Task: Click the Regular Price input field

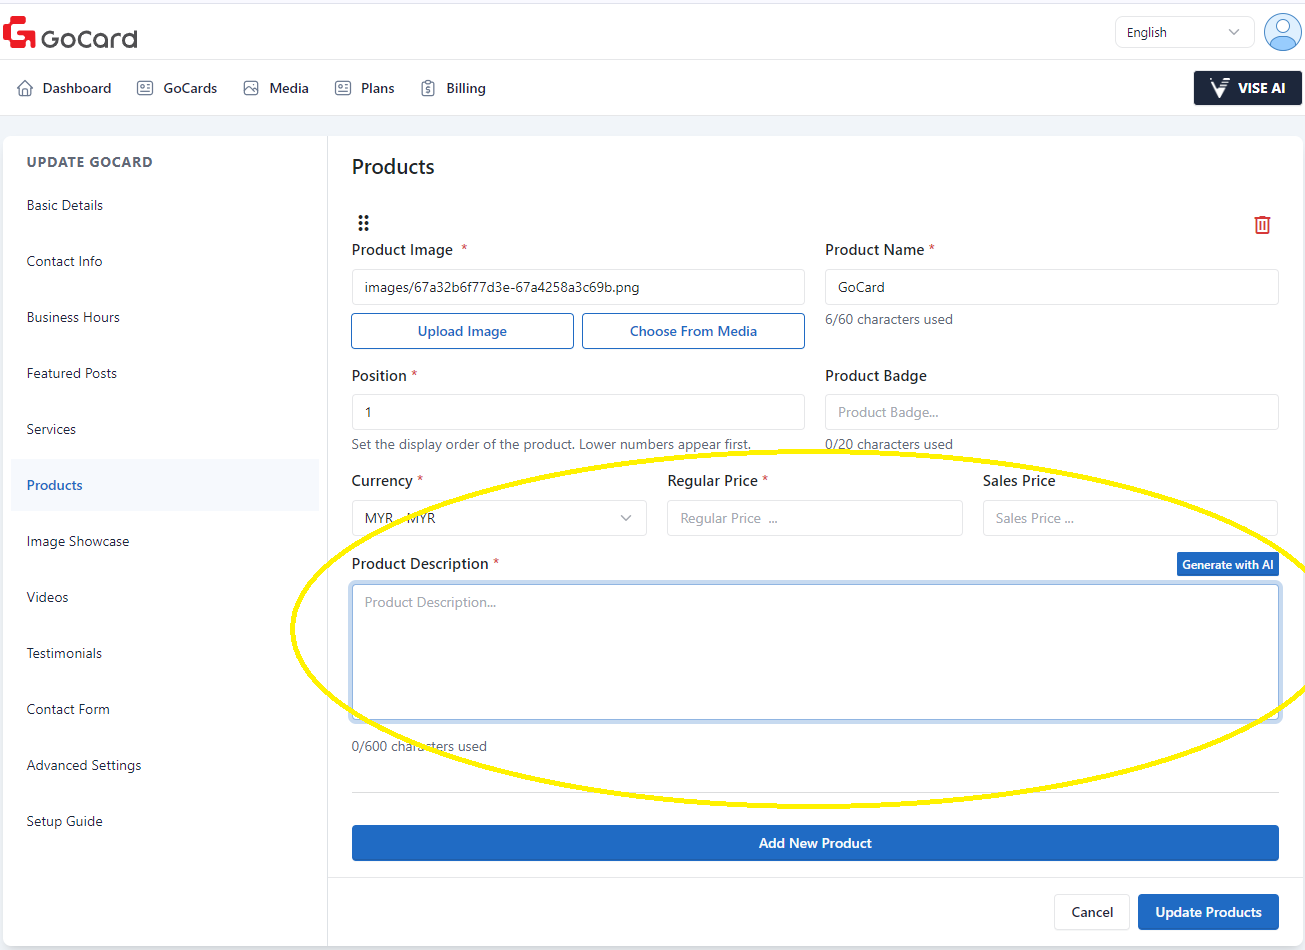Action: pos(814,518)
